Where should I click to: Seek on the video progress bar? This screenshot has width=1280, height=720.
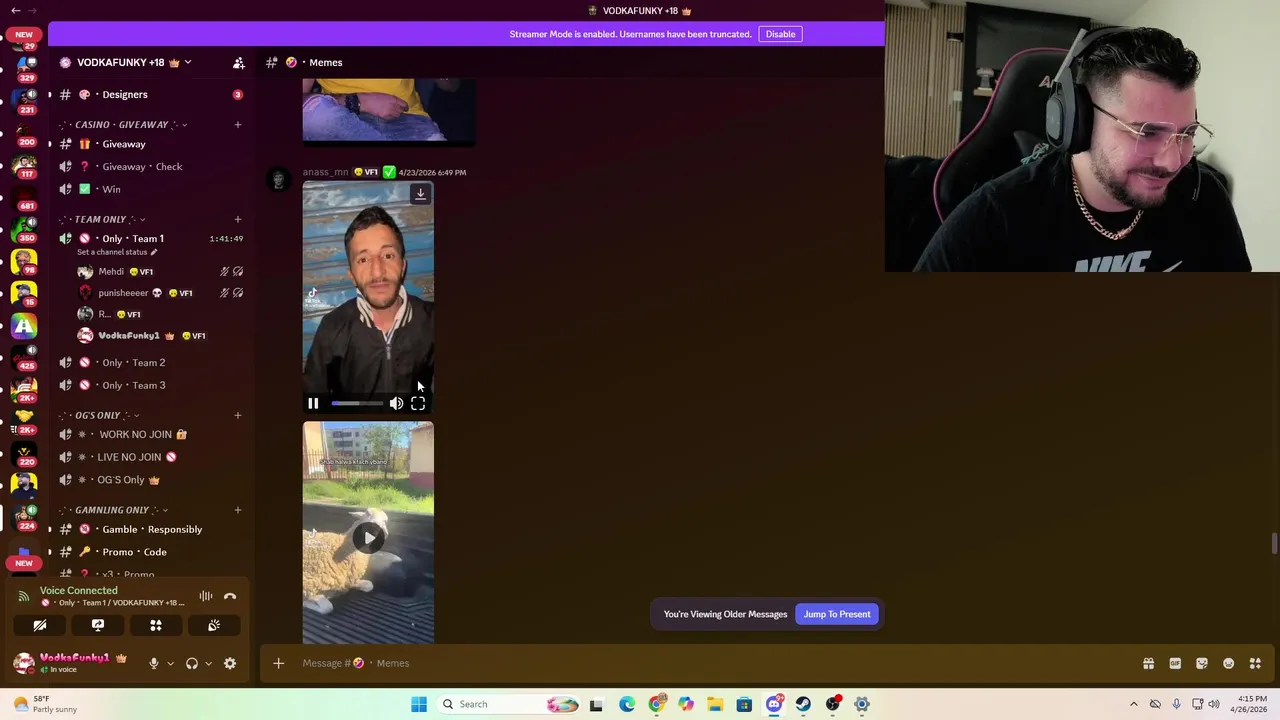coord(357,403)
